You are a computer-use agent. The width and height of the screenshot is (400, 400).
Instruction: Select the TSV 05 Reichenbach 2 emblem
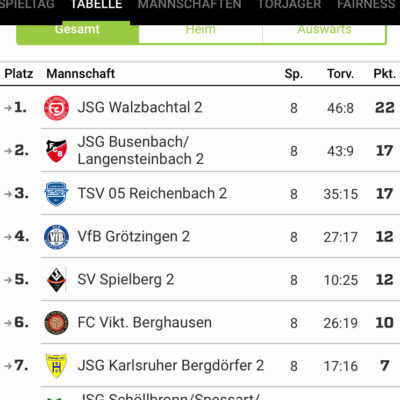(x=56, y=194)
